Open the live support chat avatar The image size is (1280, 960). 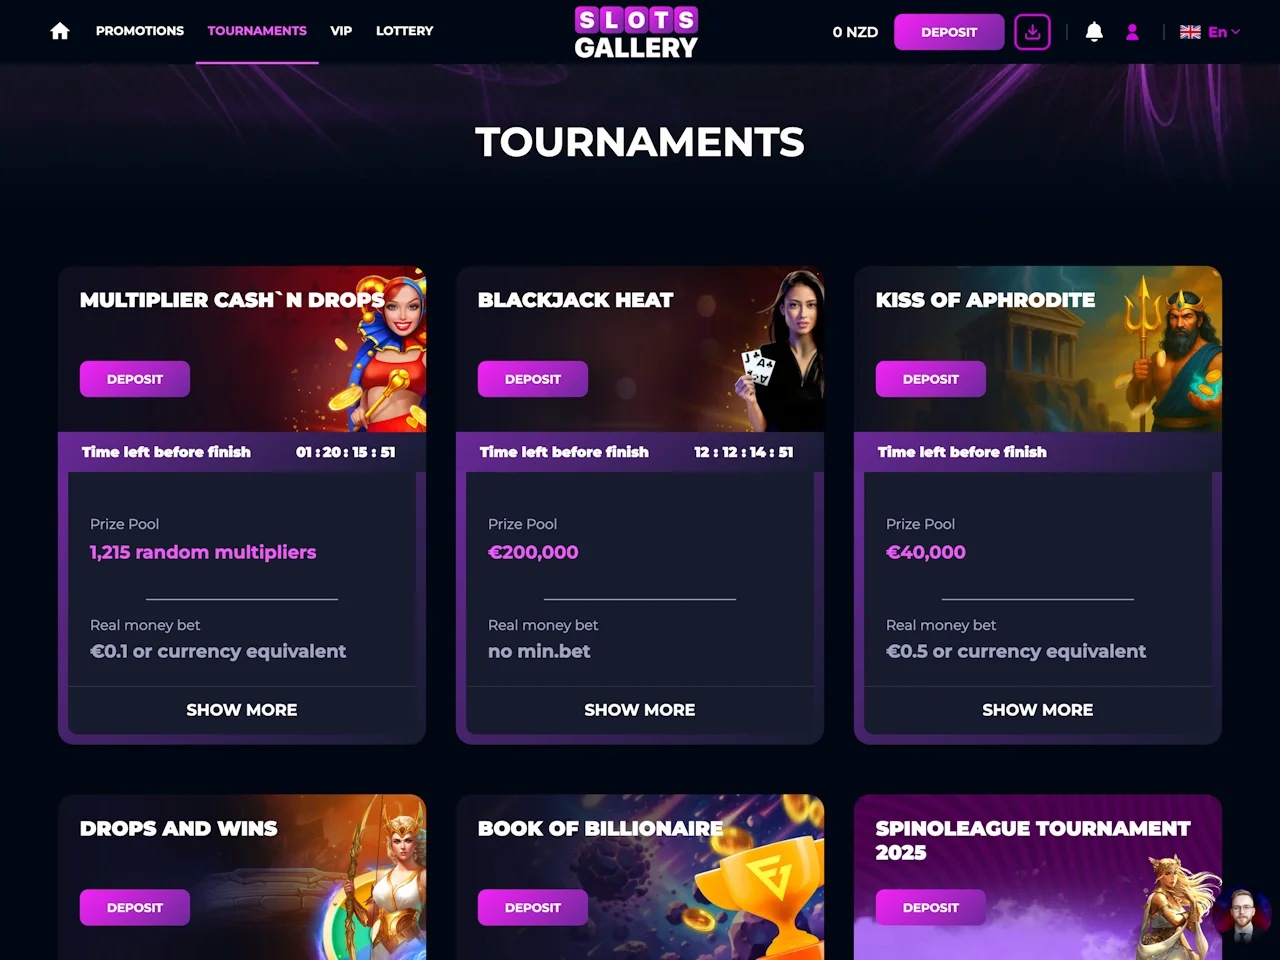pos(1243,915)
